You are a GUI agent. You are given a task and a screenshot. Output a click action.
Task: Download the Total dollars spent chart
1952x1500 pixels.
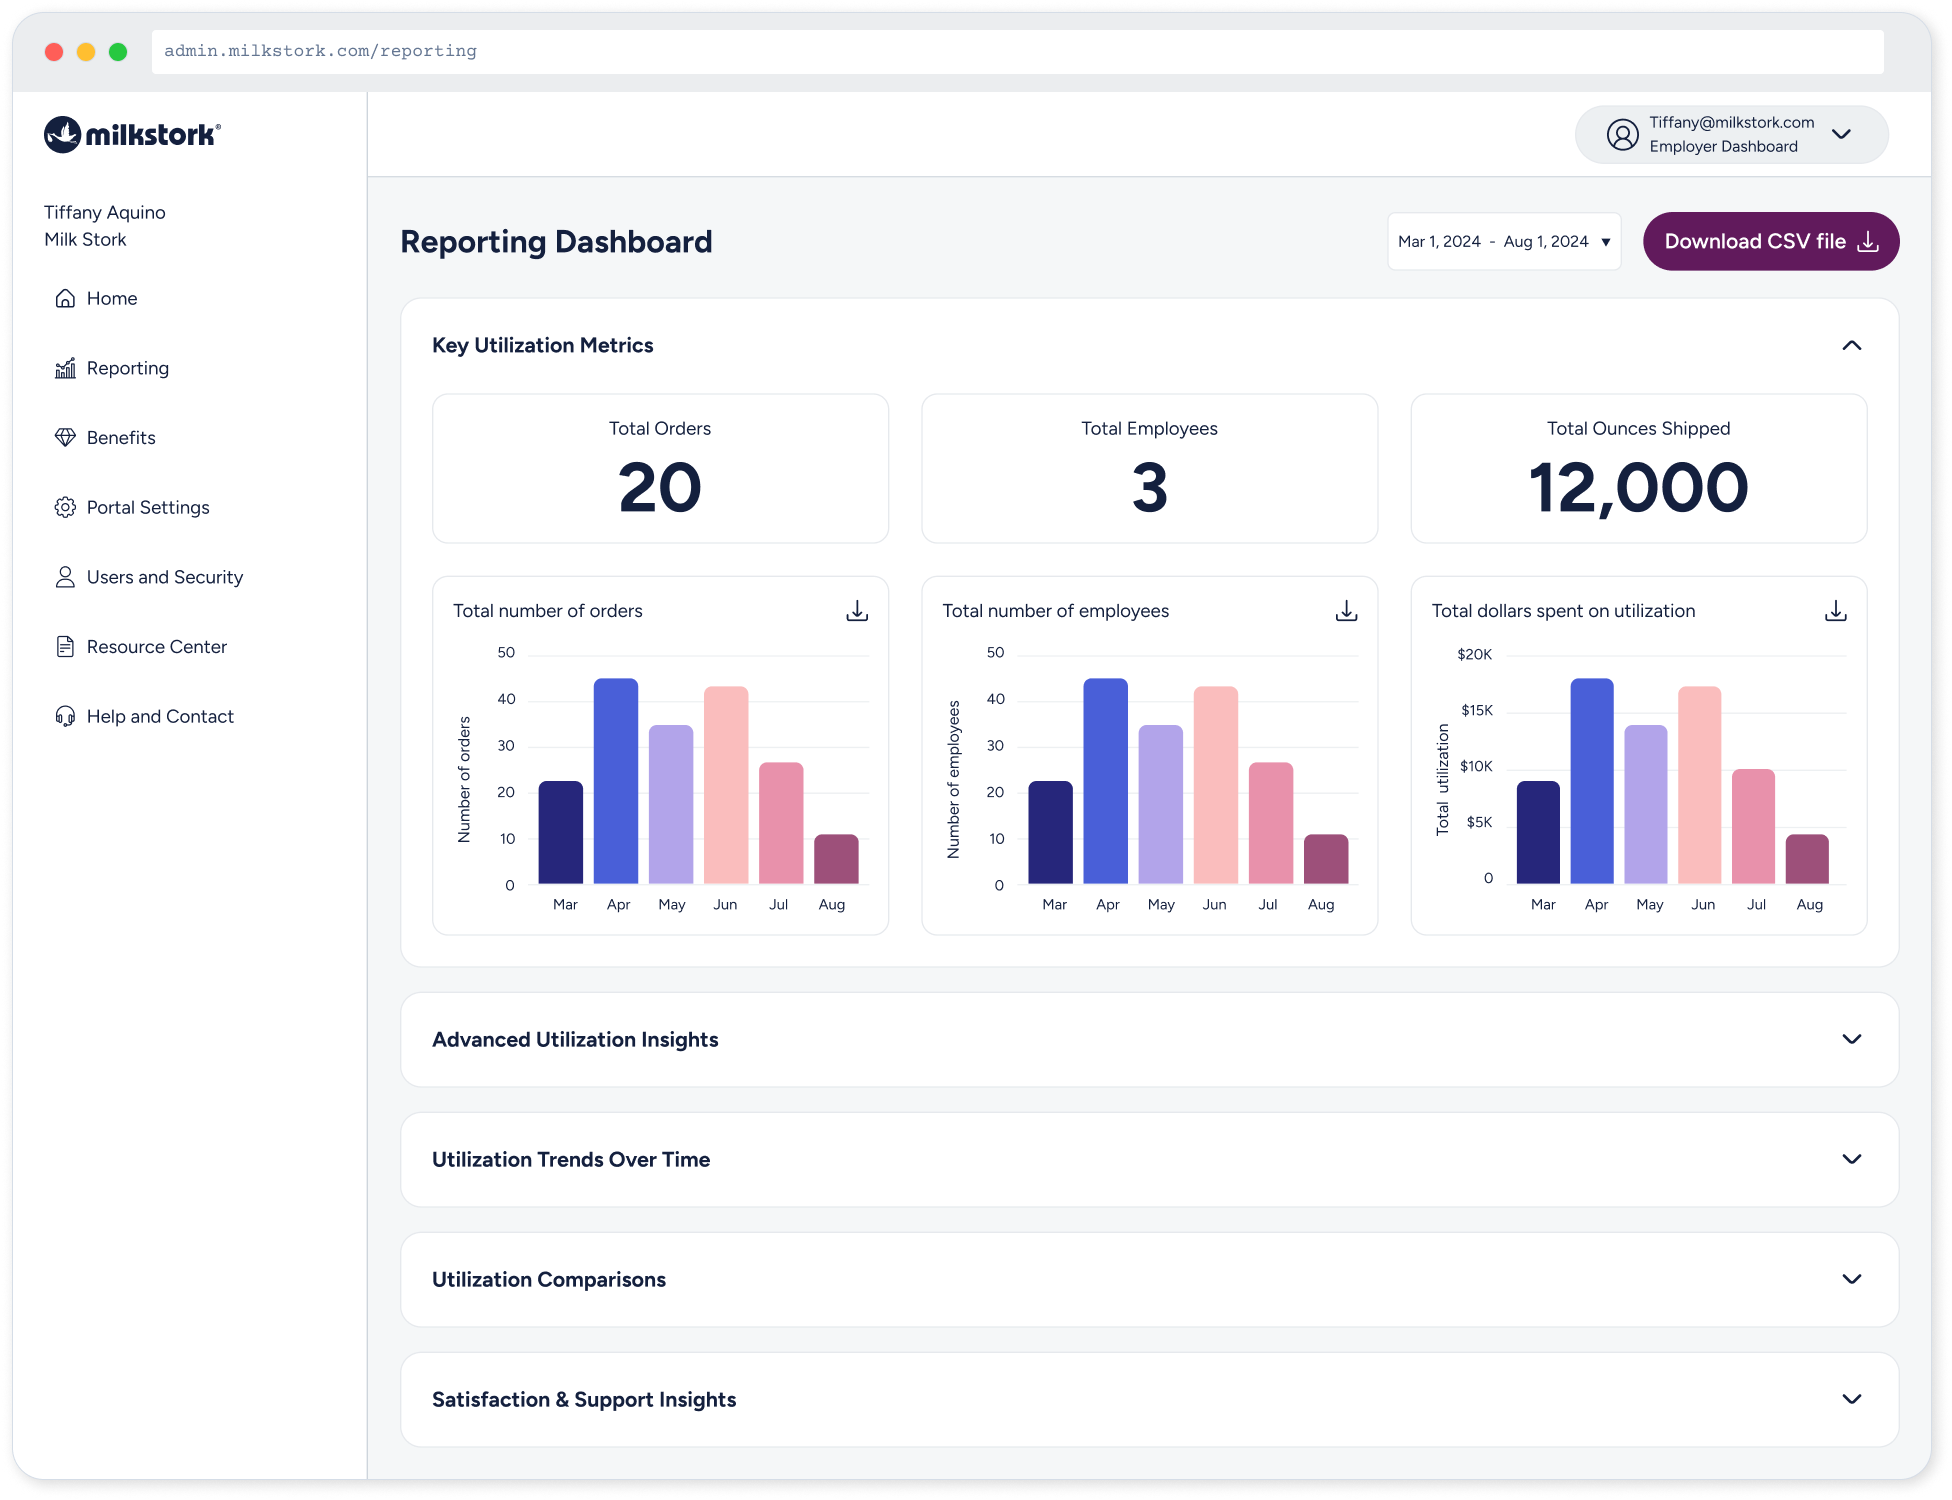point(1836,611)
